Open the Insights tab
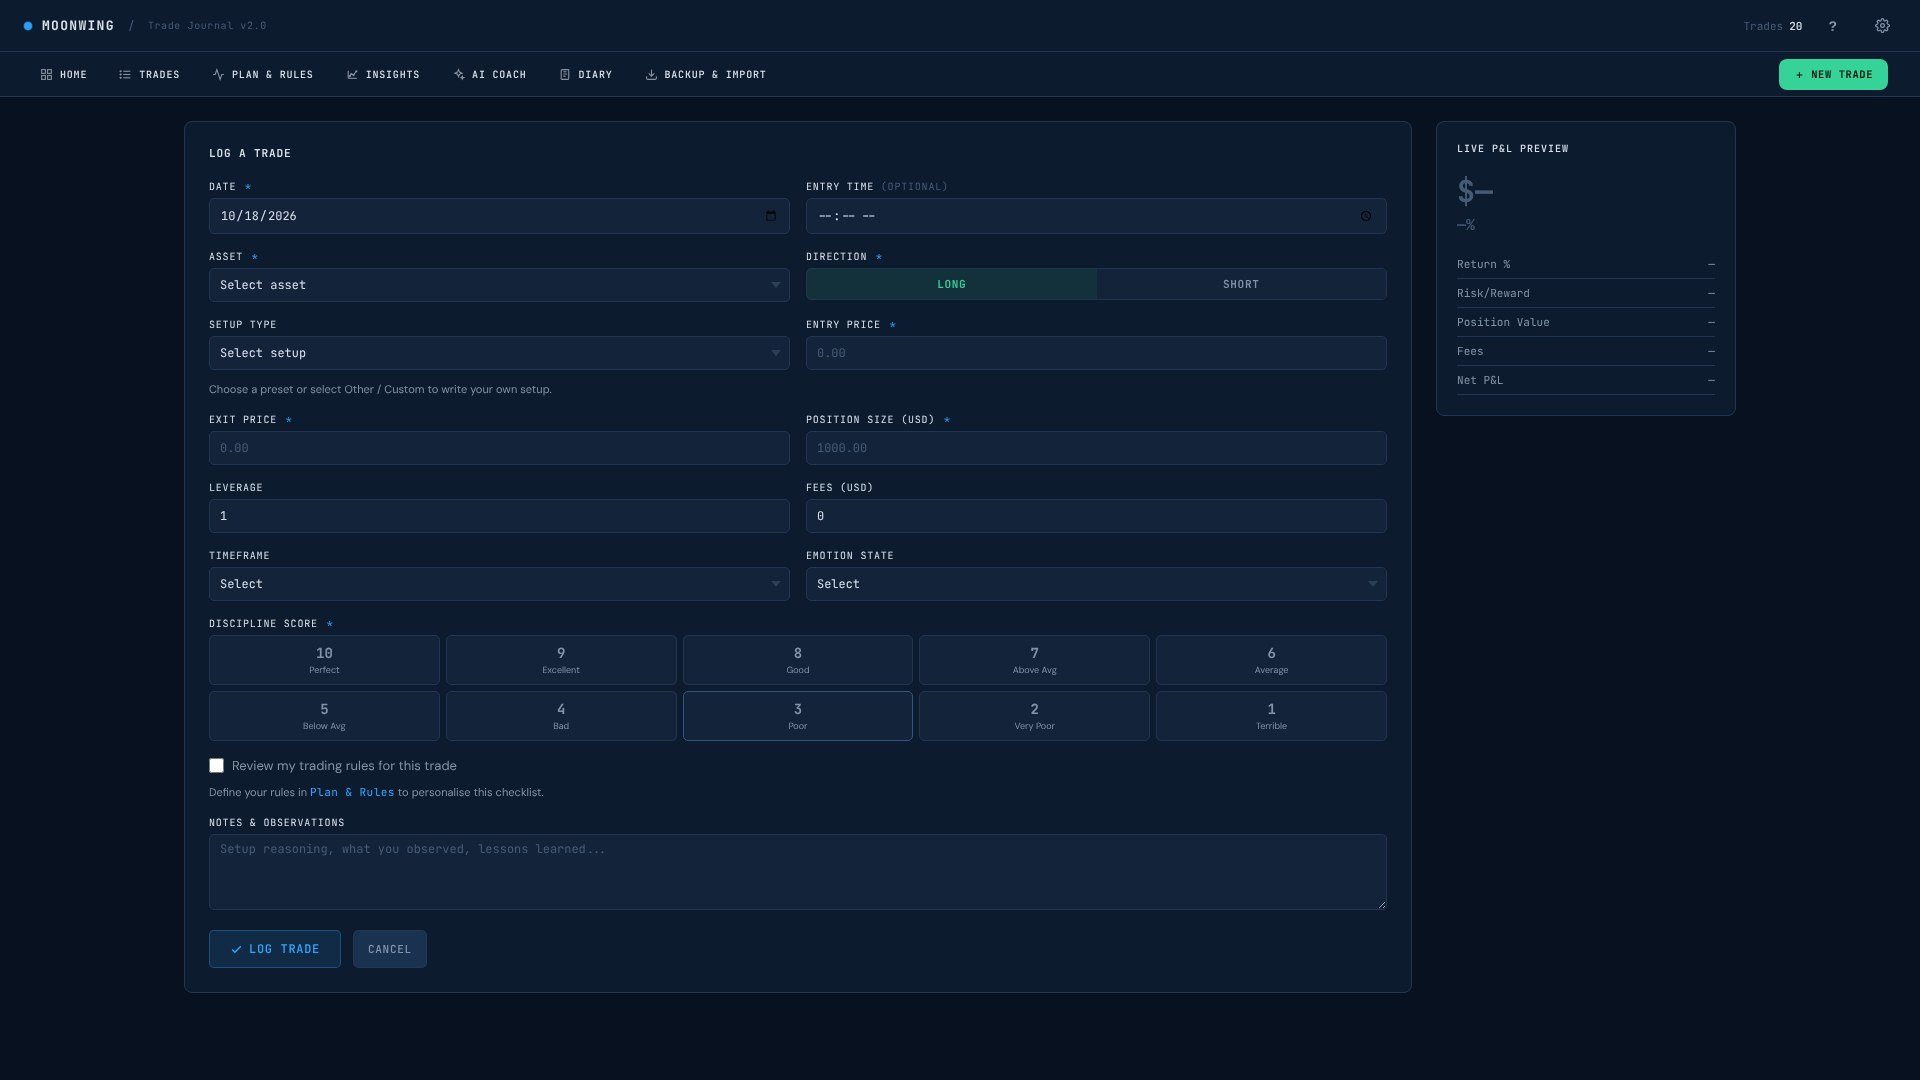Screen dimensions: 1920x1080 coord(383,75)
